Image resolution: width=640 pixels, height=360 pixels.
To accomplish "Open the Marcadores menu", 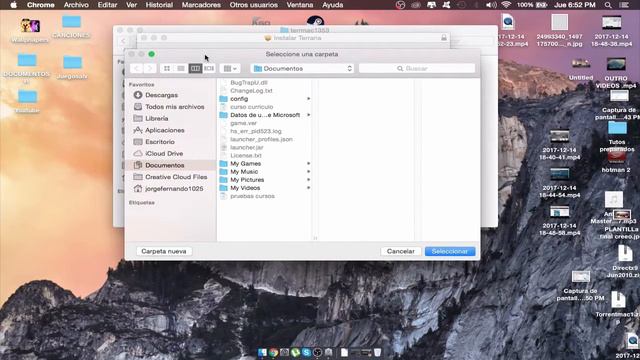I will click(201, 5).
